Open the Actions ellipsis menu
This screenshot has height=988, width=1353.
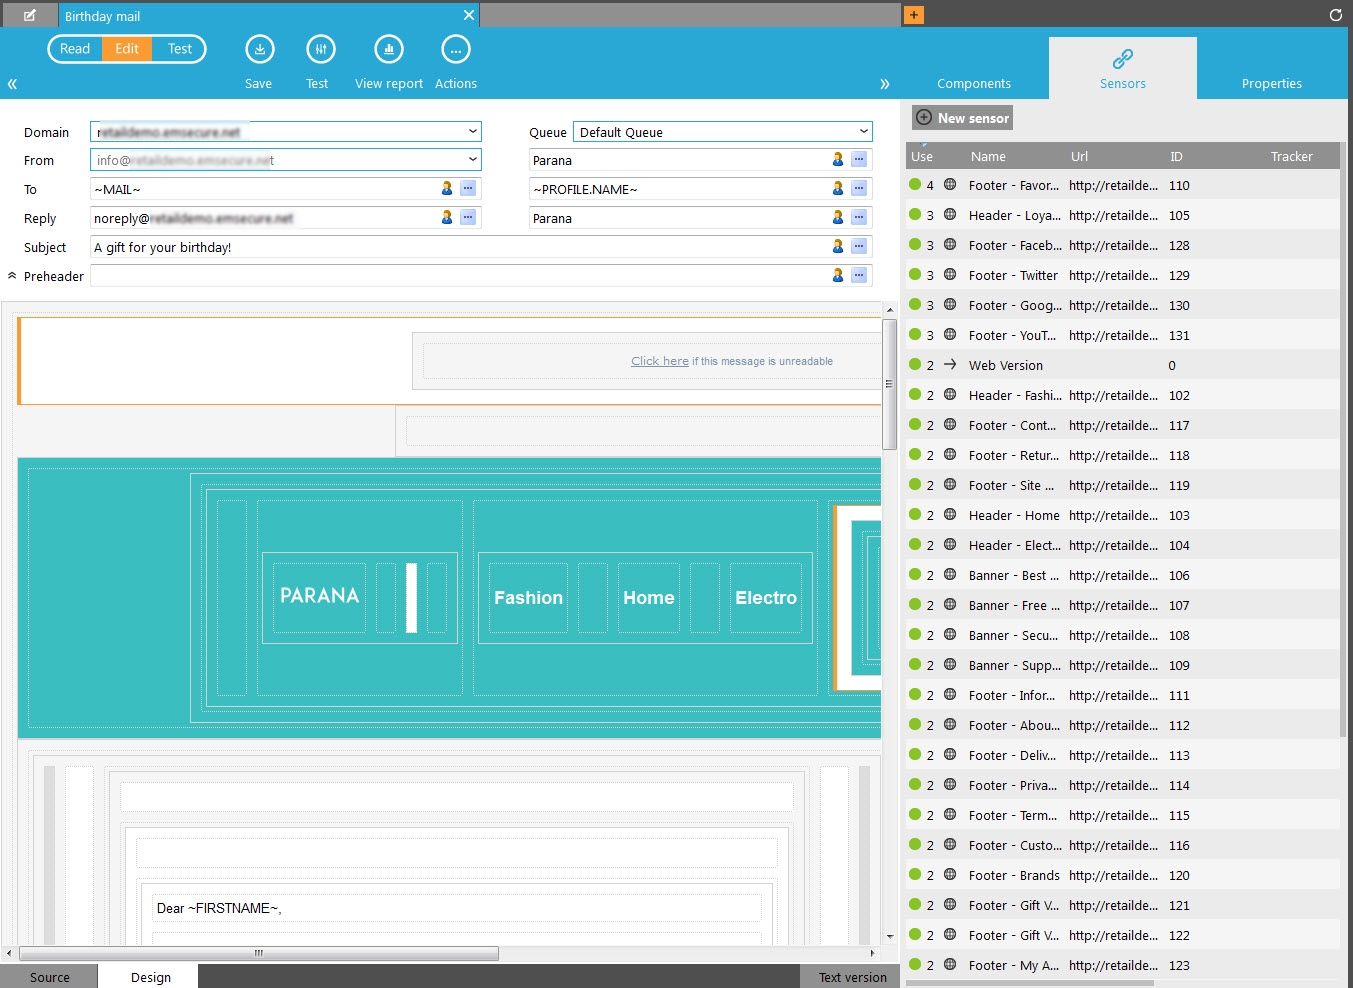point(455,50)
